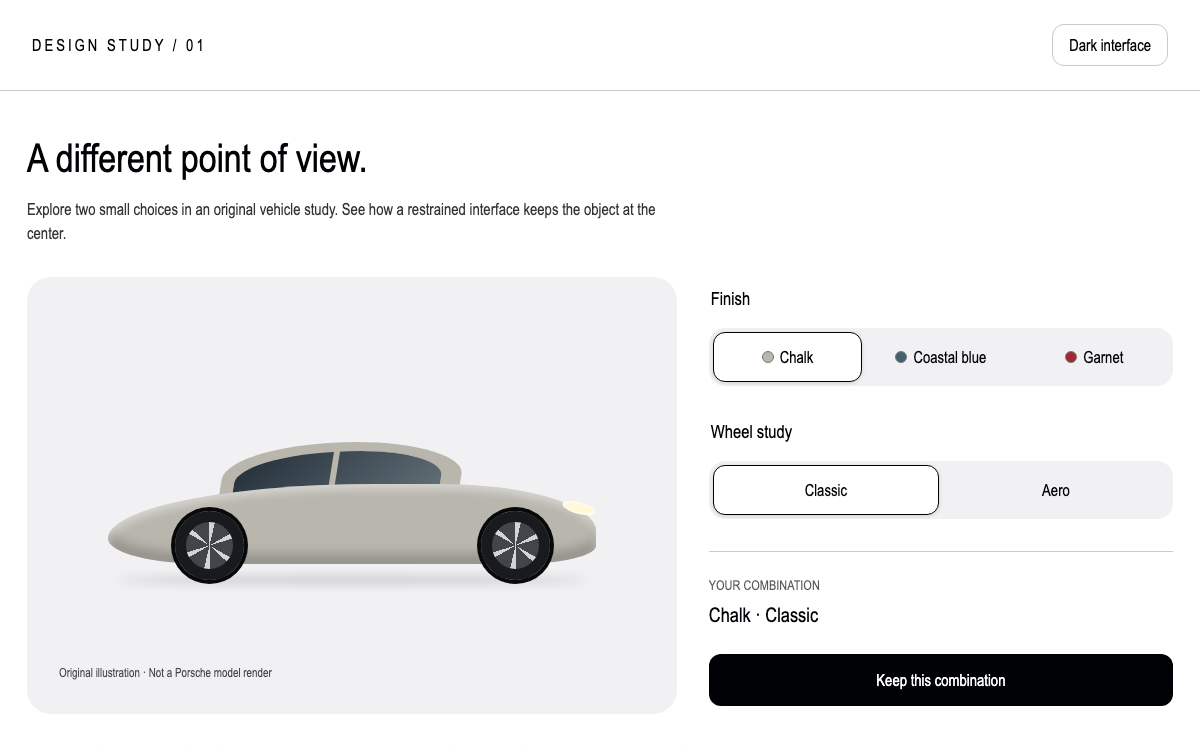Image resolution: width=1200 pixels, height=750 pixels.
Task: Click the DESIGN STUDY / 01 title
Action: (x=118, y=45)
